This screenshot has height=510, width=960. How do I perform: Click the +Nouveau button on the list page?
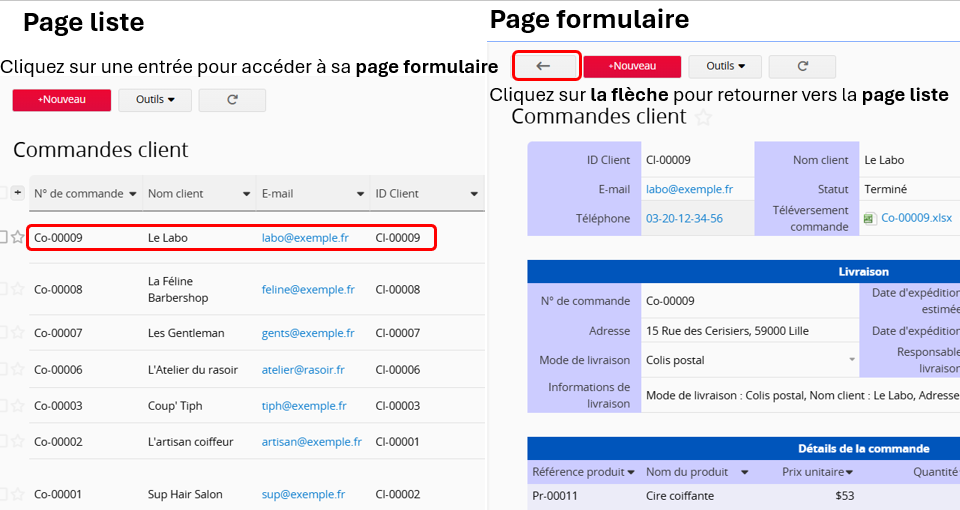coord(61,100)
